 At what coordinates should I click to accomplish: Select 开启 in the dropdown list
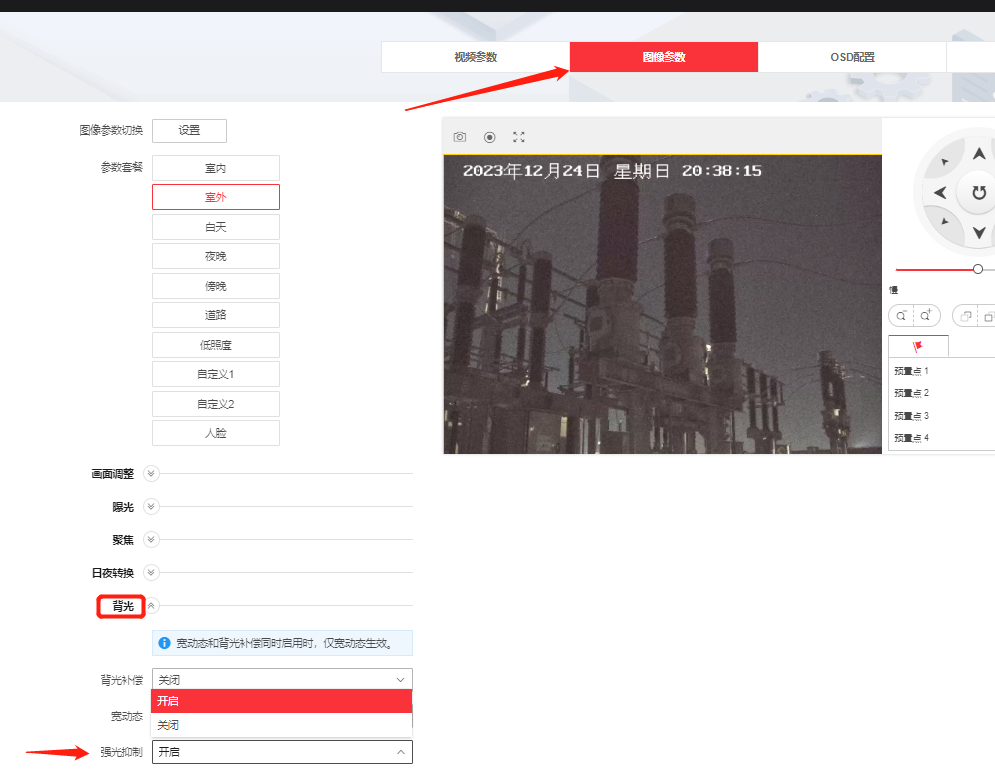[282, 701]
